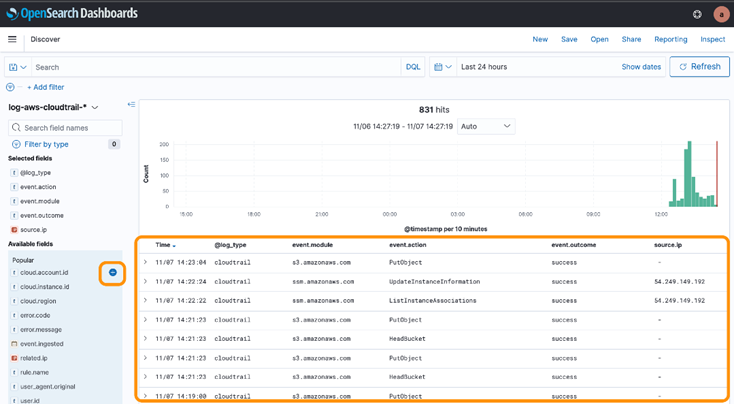Image resolution: width=734 pixels, height=404 pixels.
Task: Expand the ListInstanceAssociations row
Action: tap(145, 301)
